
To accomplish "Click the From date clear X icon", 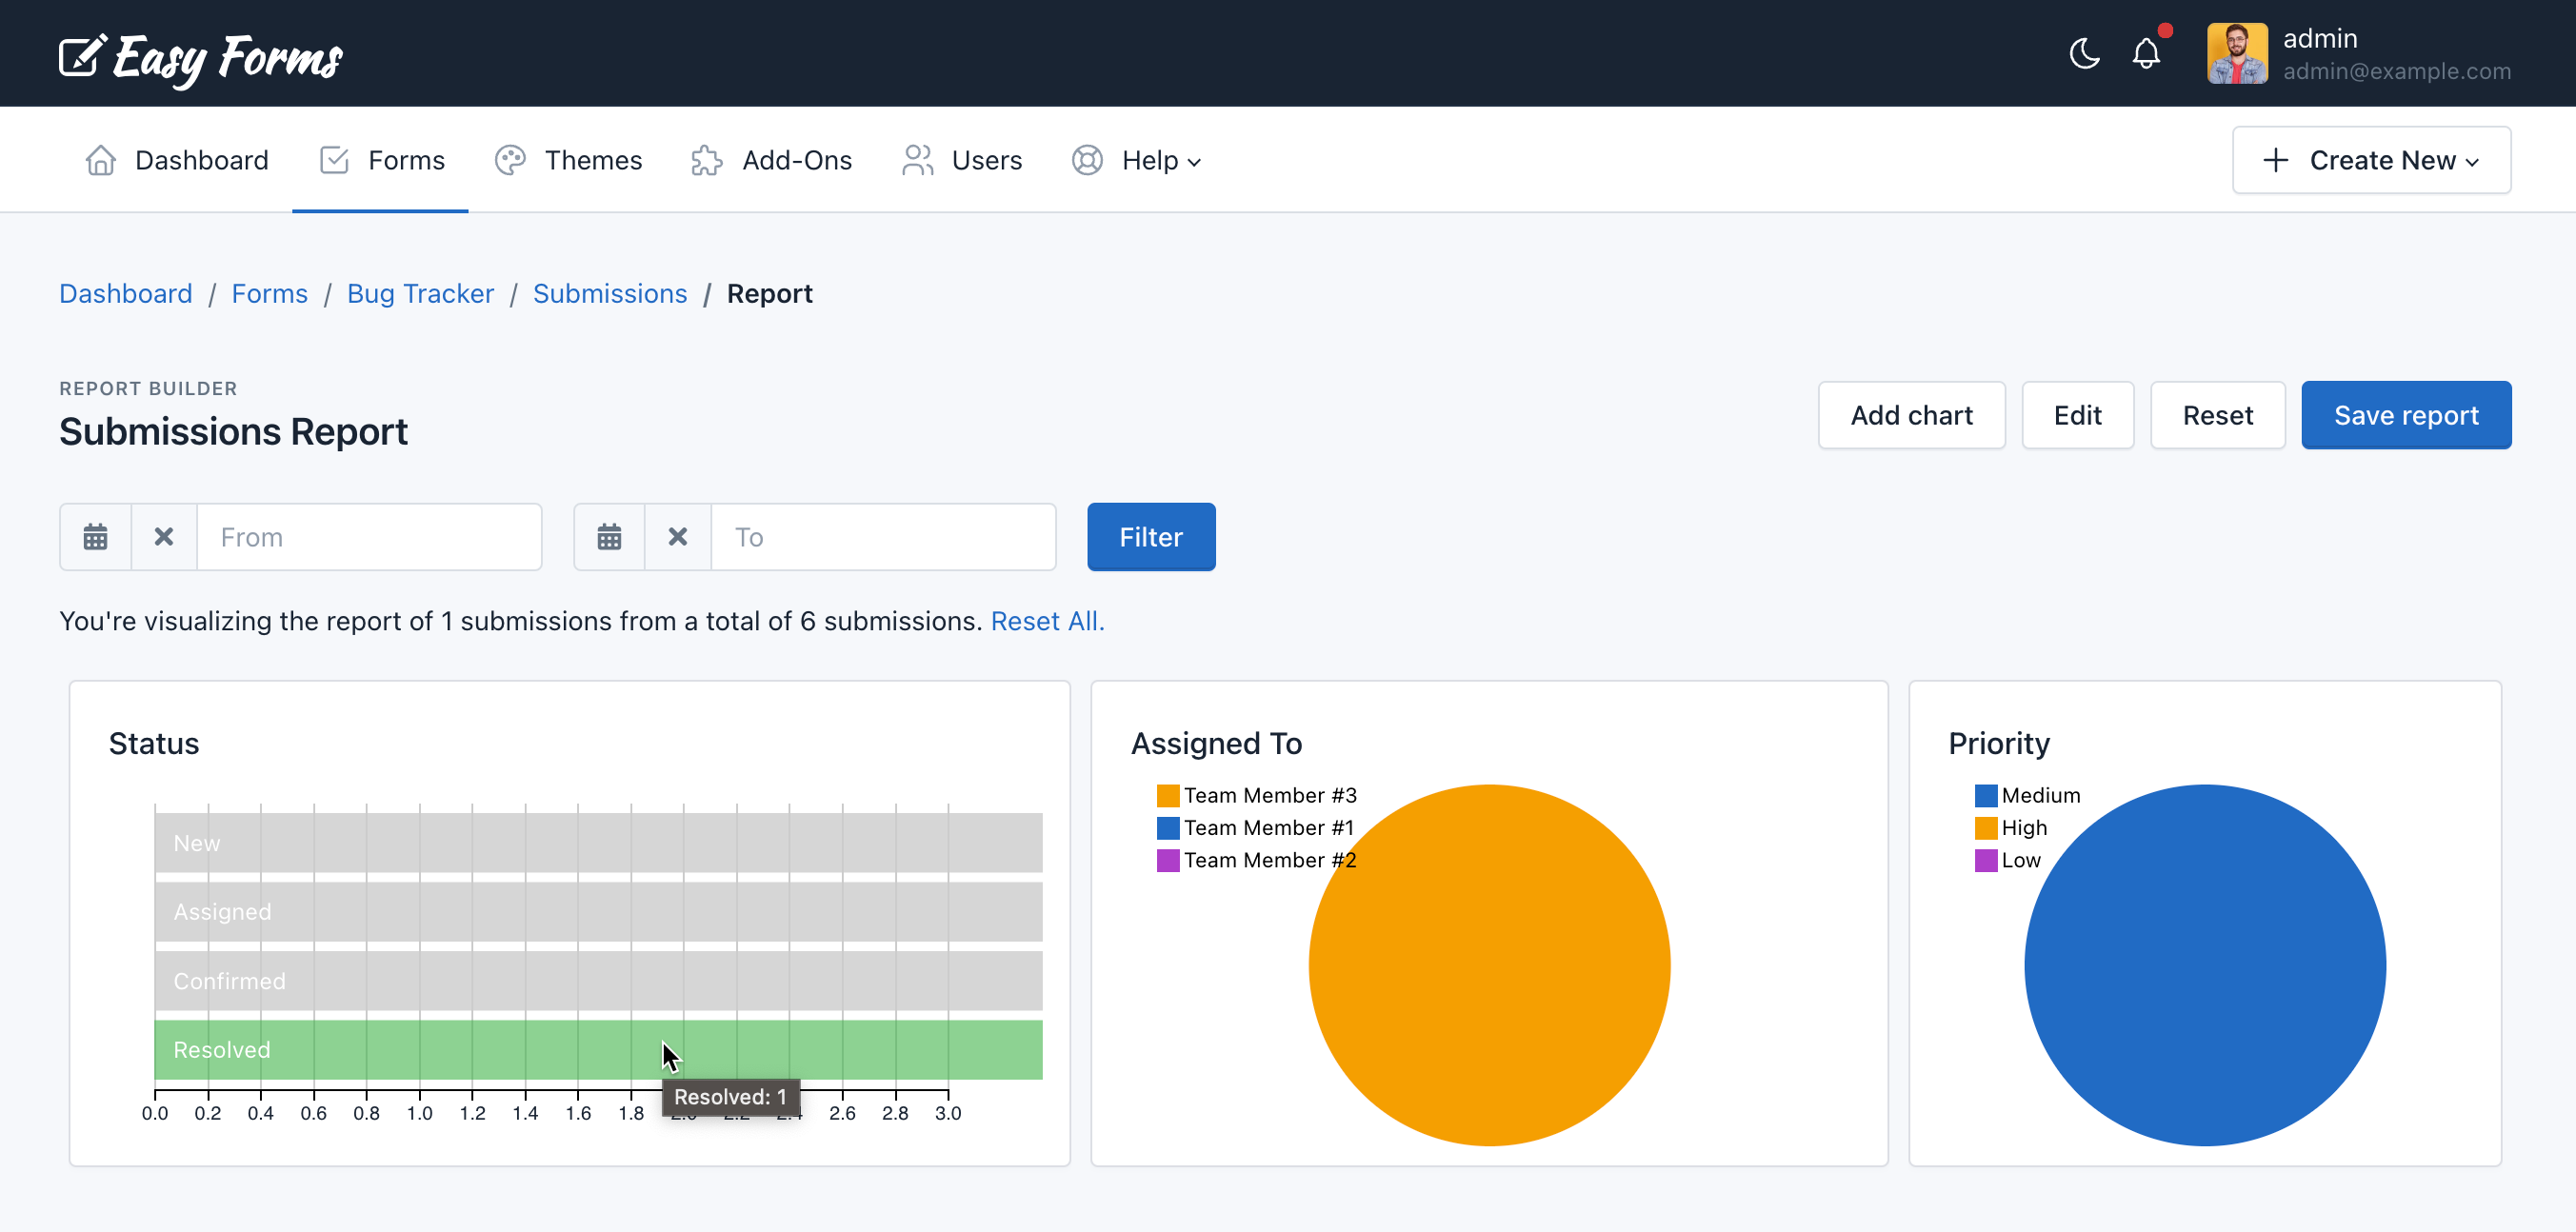I will coord(165,537).
